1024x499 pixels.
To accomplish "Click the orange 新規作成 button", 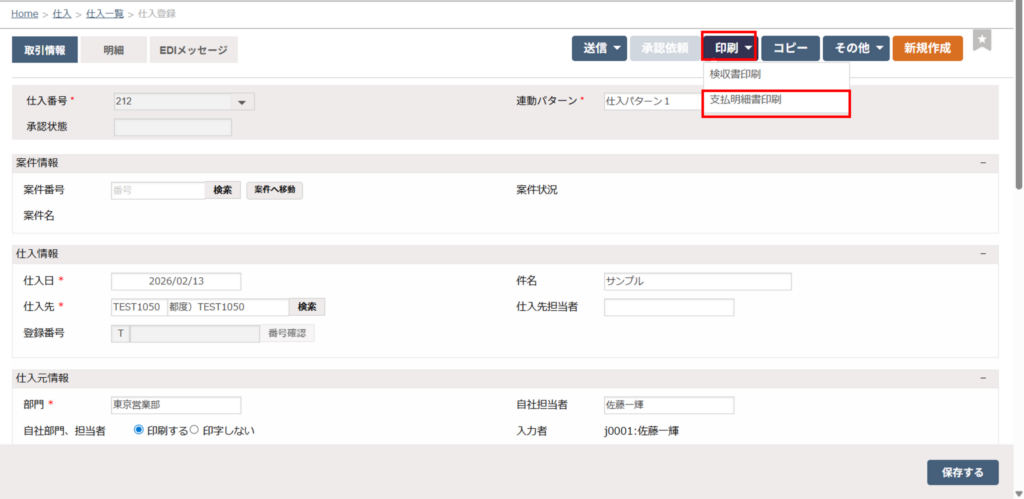I will point(927,48).
